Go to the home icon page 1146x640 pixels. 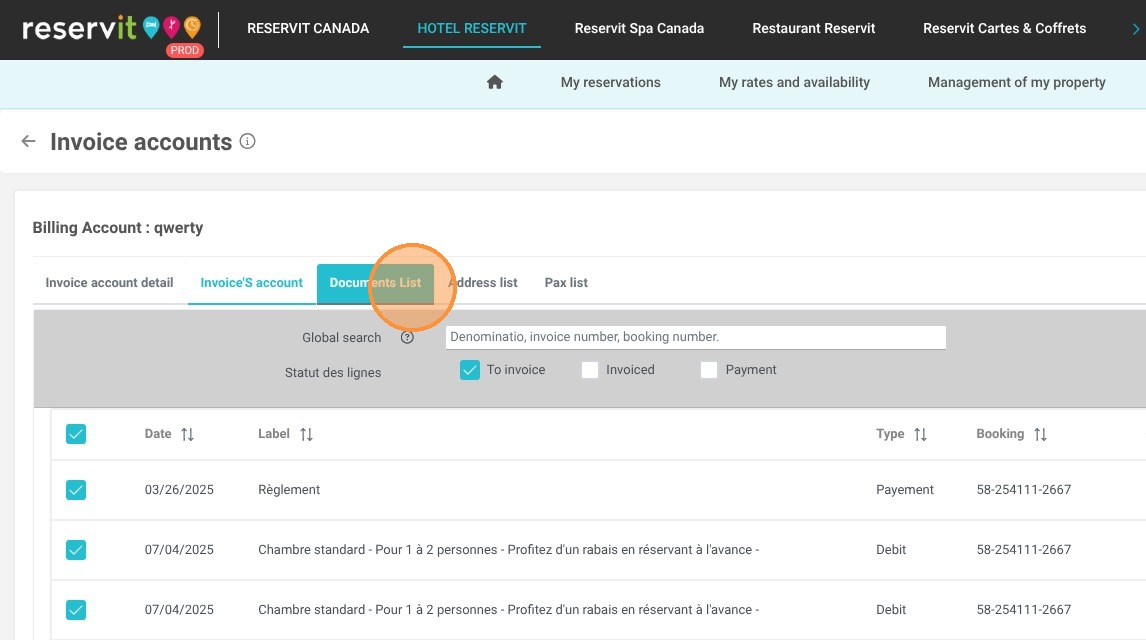point(495,82)
